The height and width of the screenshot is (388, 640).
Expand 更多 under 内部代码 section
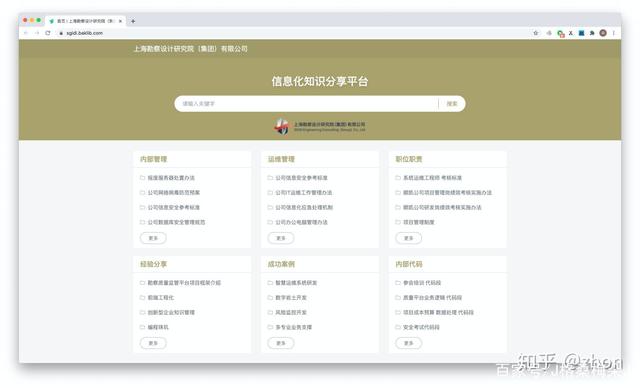click(x=409, y=343)
